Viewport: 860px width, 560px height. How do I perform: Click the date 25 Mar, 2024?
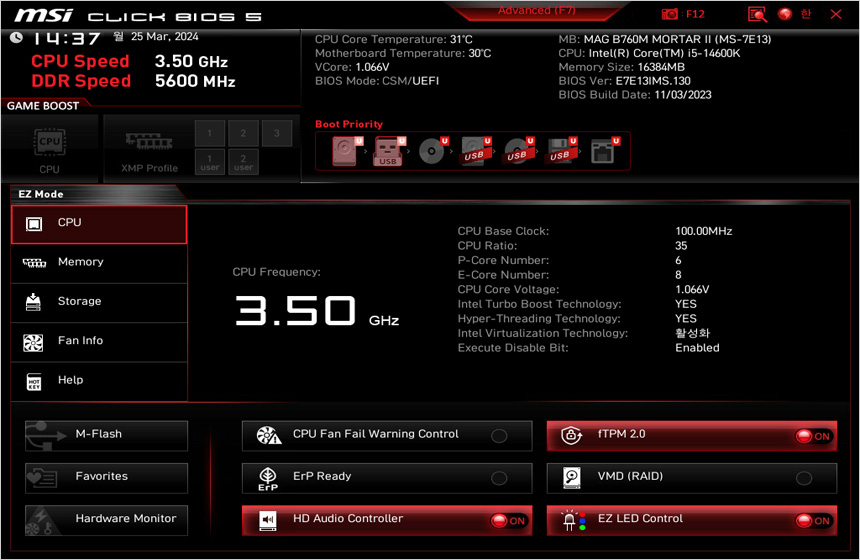point(165,37)
